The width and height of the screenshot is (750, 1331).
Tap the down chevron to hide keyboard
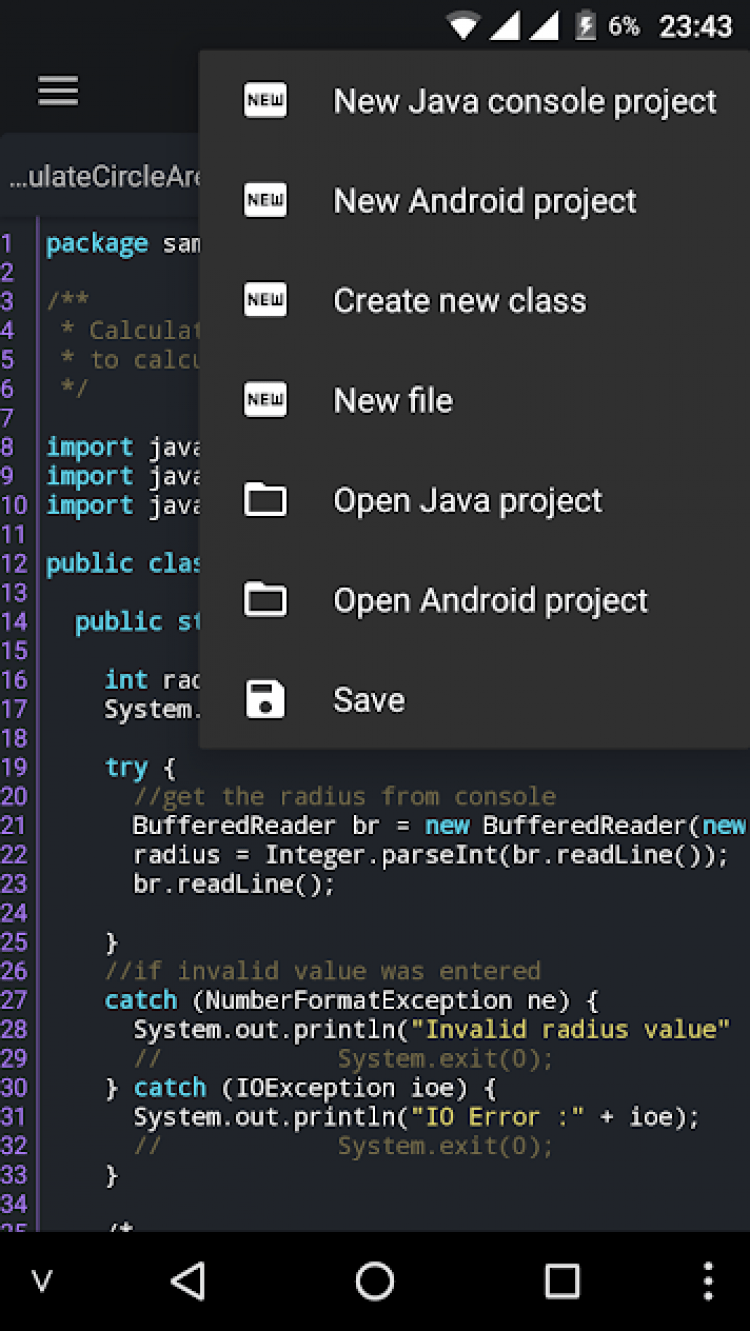(41, 1281)
